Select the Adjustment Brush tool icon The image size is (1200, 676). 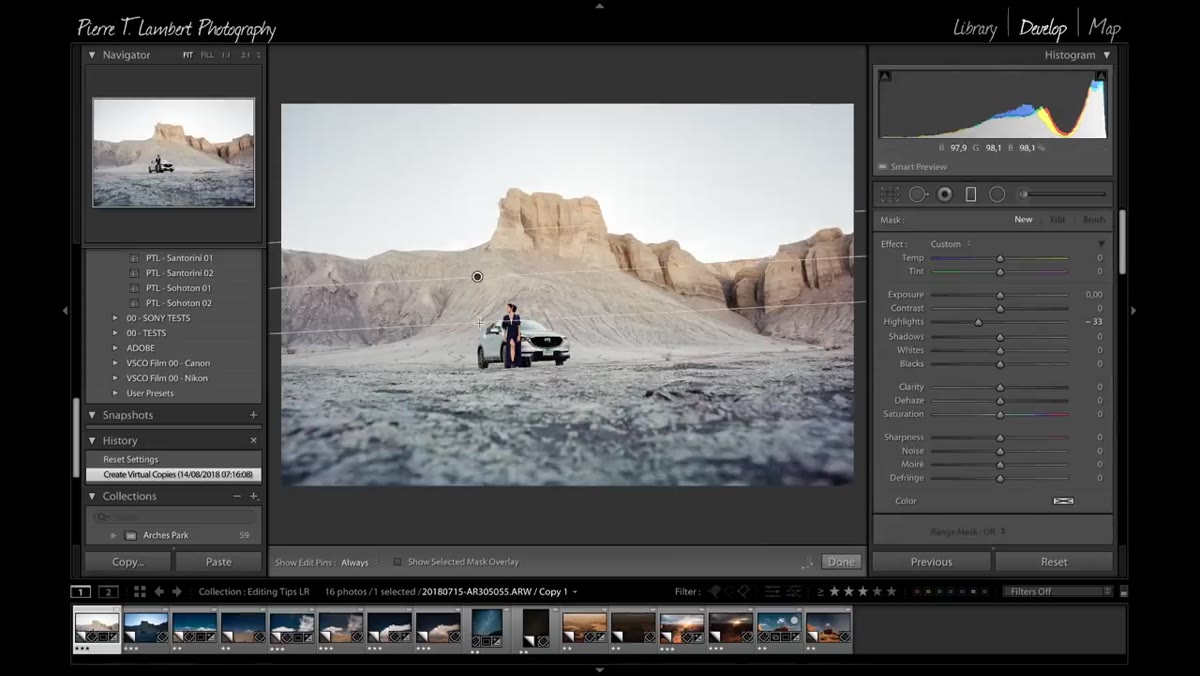pos(1064,194)
